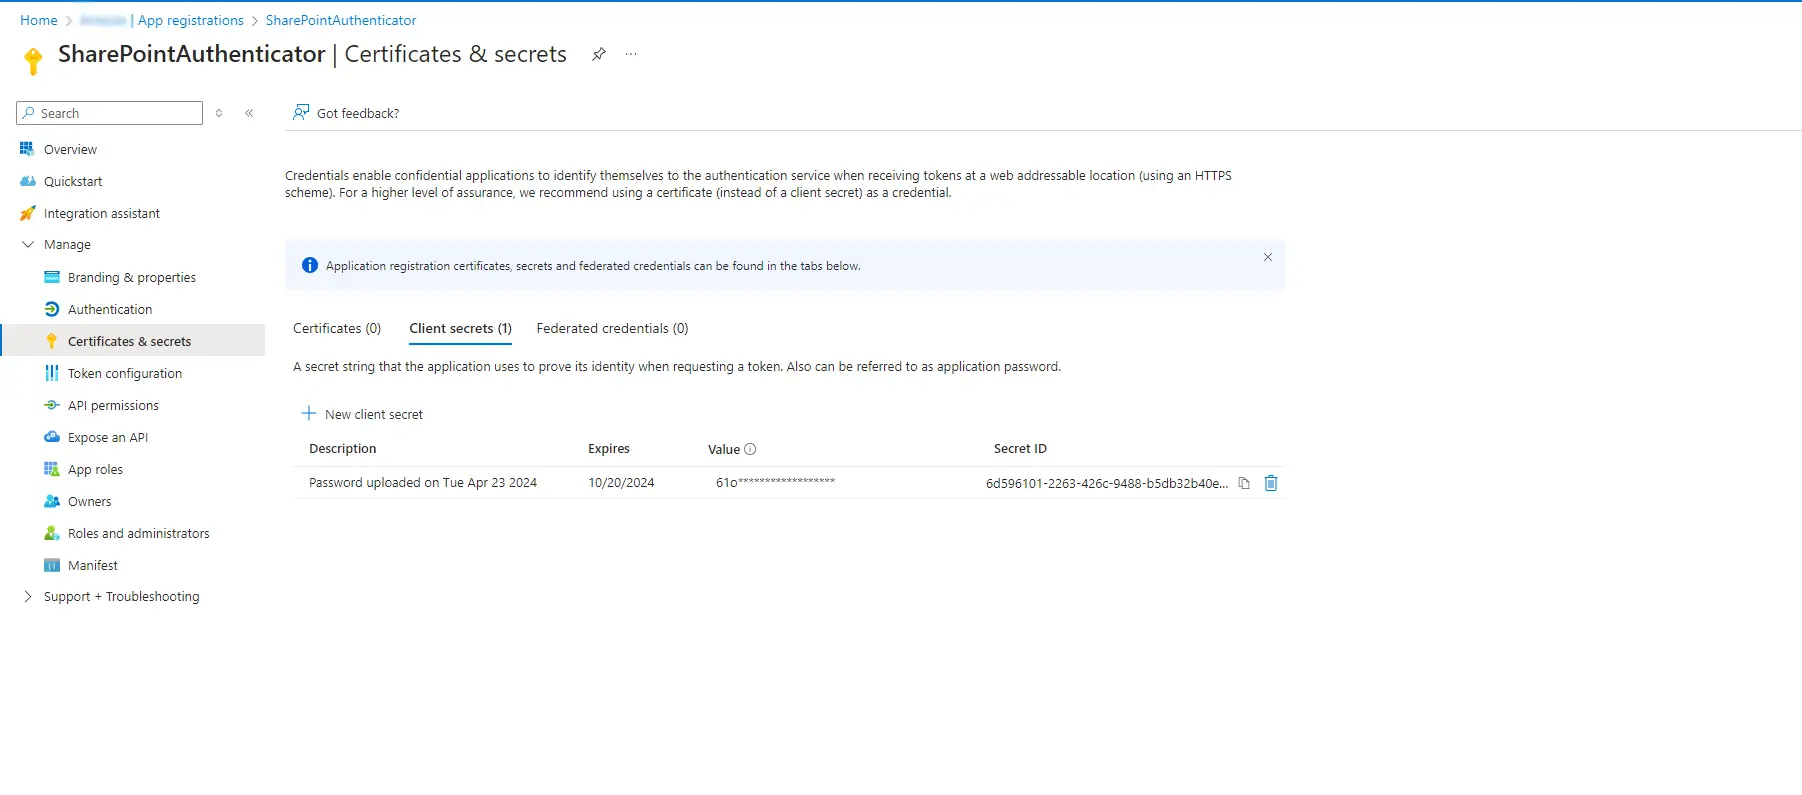The height and width of the screenshot is (795, 1802).
Task: Switch to the Certificates (0) tab
Action: 337,328
